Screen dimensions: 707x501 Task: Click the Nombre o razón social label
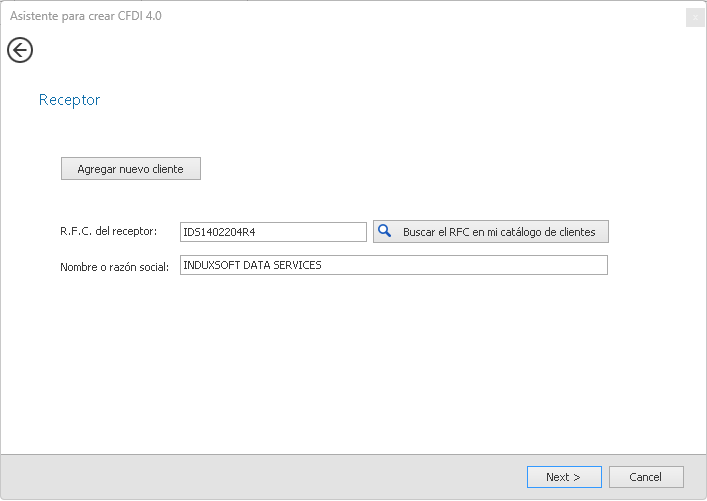point(114,266)
